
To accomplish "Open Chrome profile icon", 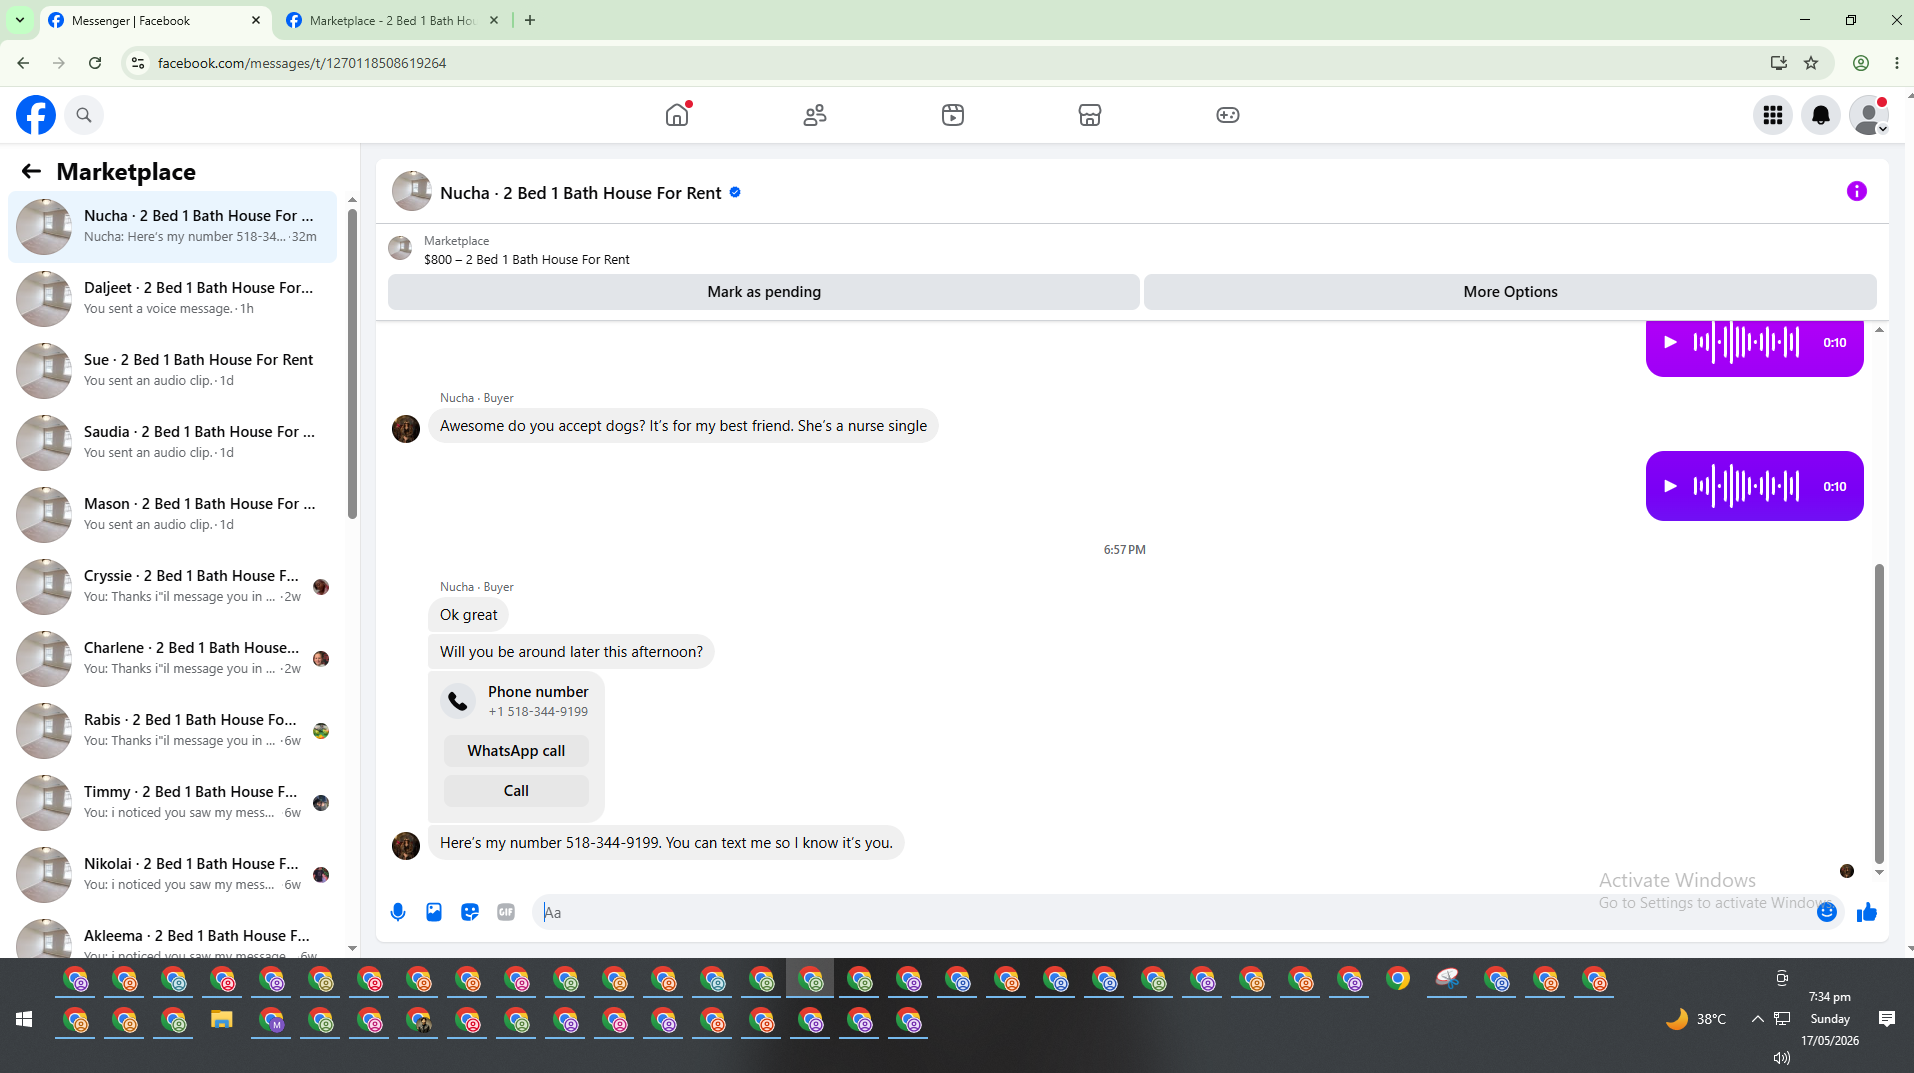I will tap(1861, 63).
